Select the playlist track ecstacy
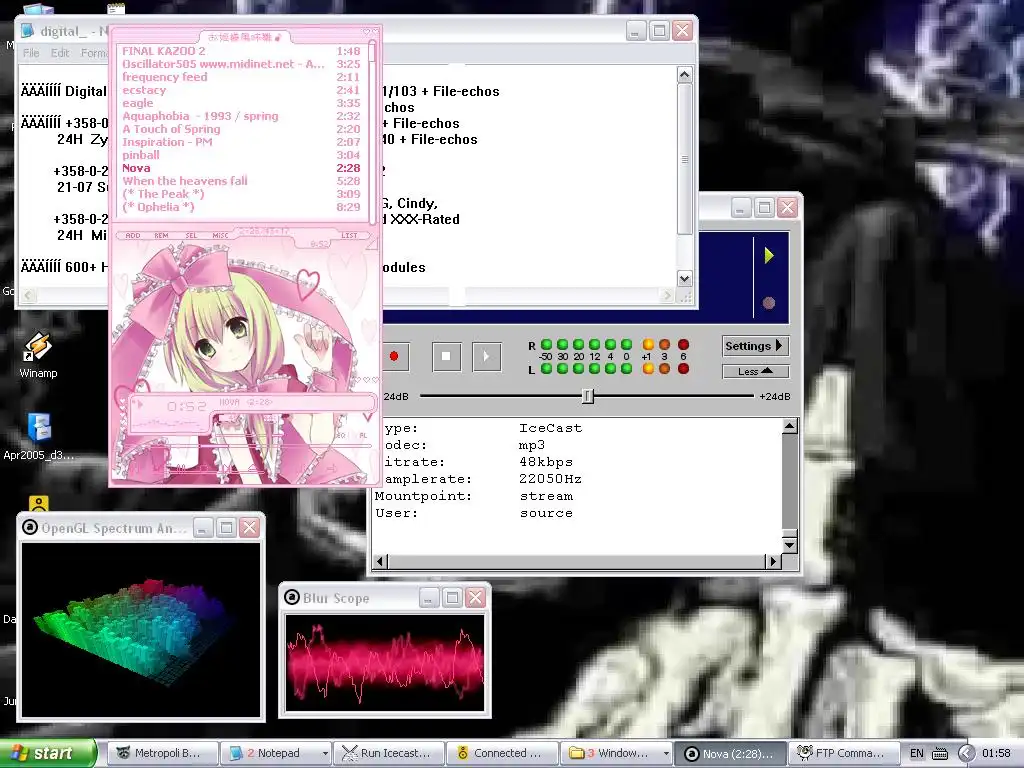Screen dimensions: 1024x768 [241, 90]
